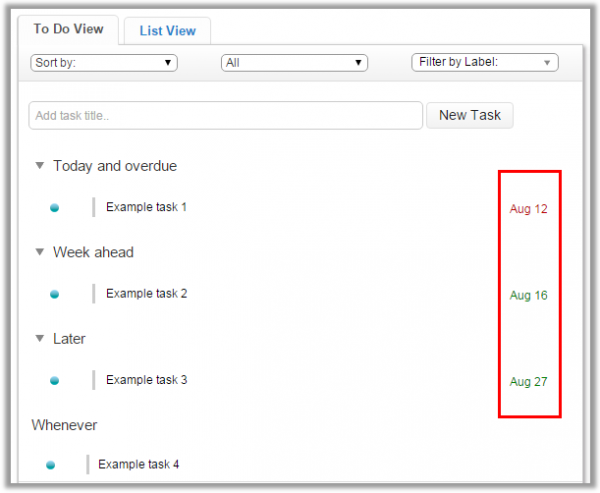Select the To Do View tab

click(x=68, y=29)
